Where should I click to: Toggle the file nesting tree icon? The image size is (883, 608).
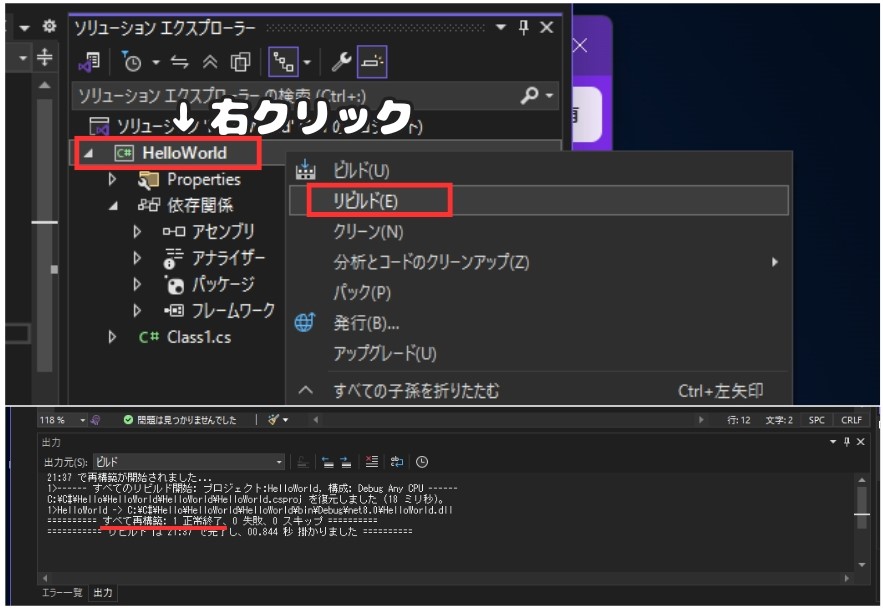(283, 62)
